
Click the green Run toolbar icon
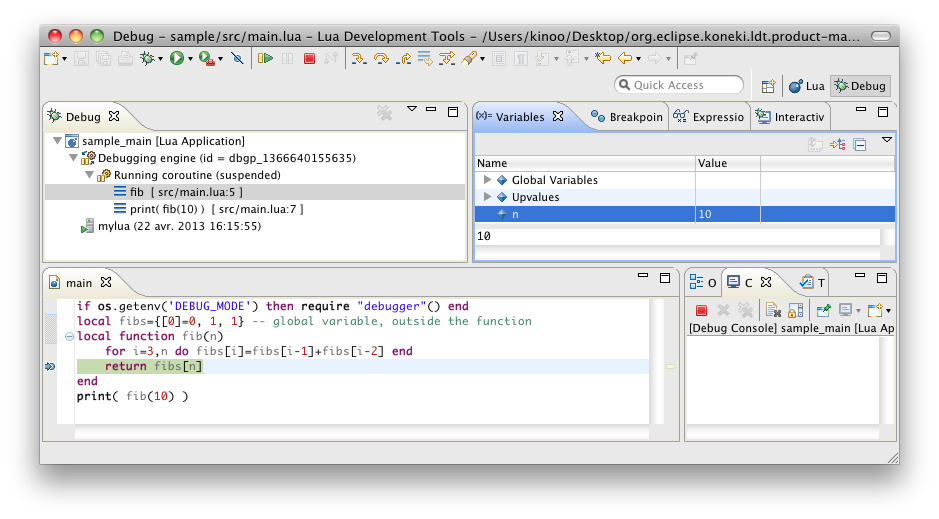(177, 59)
